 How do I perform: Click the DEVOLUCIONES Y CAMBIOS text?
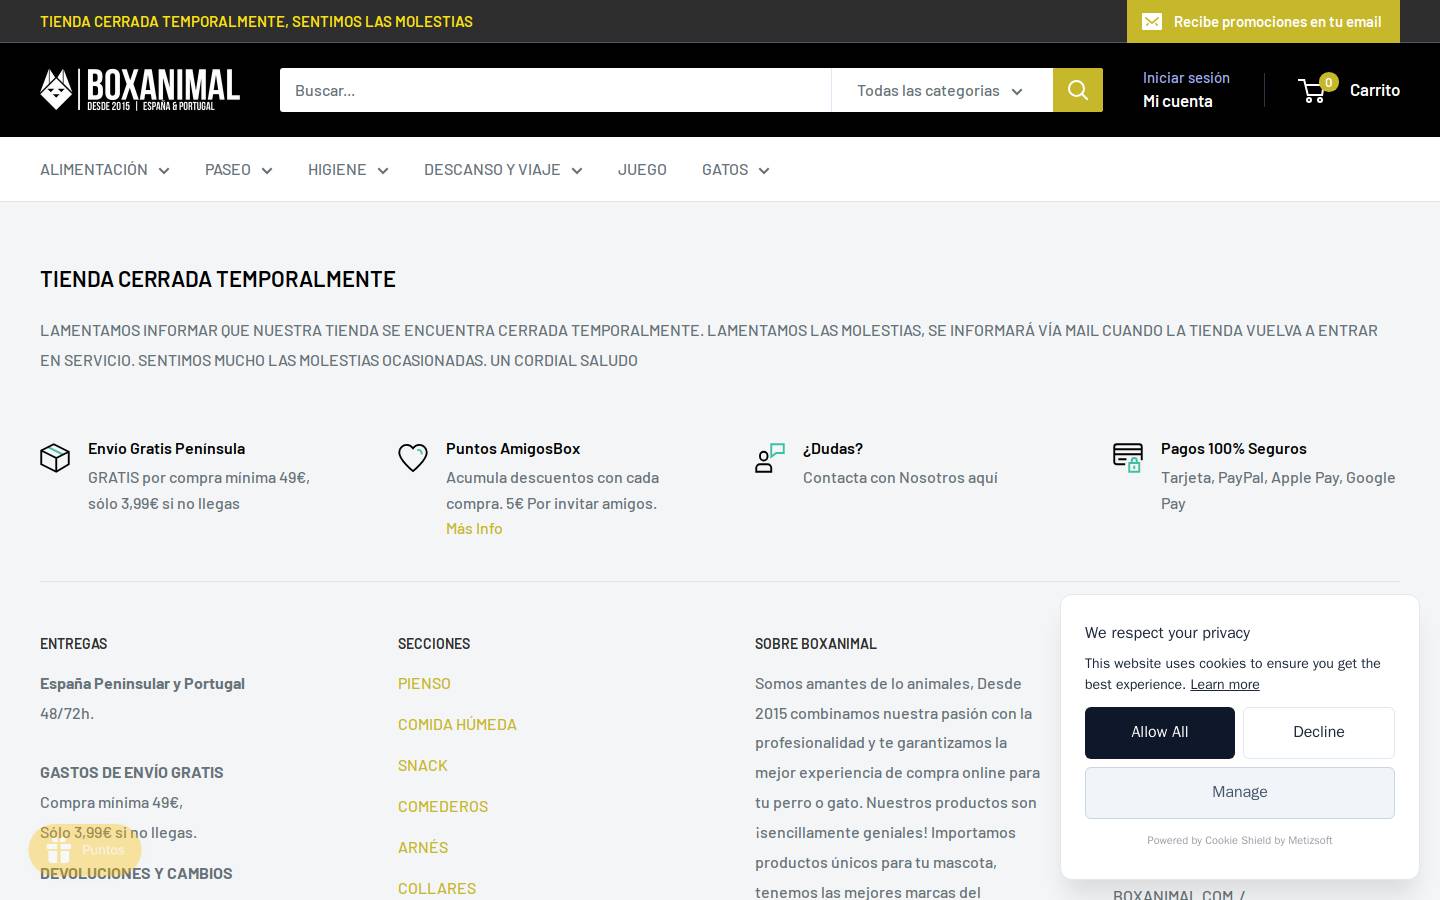(136, 873)
